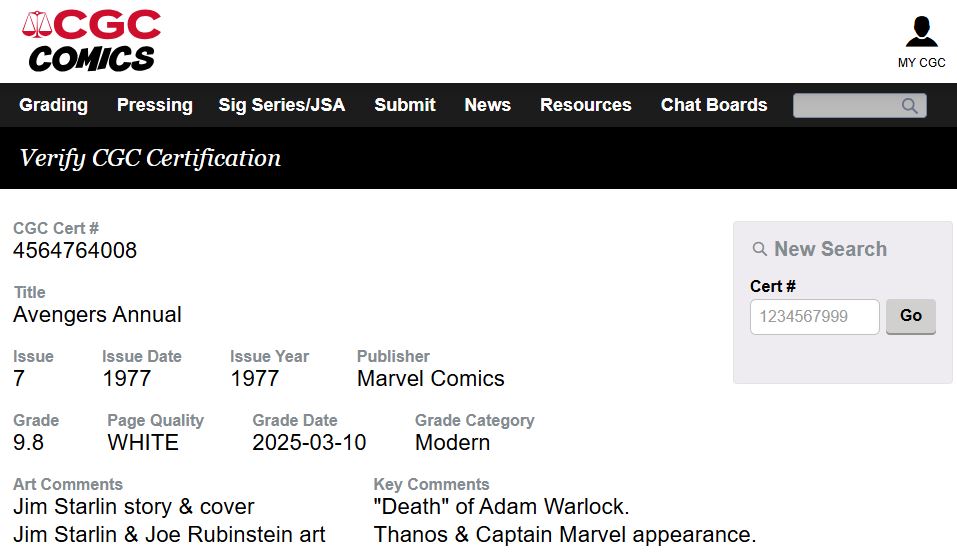
Task: Click the CGC Comics logo
Action: tap(92, 41)
